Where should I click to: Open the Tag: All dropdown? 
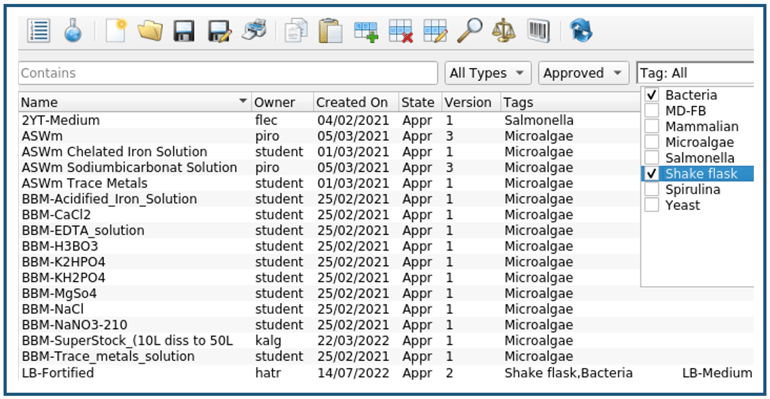pyautogui.click(x=695, y=73)
